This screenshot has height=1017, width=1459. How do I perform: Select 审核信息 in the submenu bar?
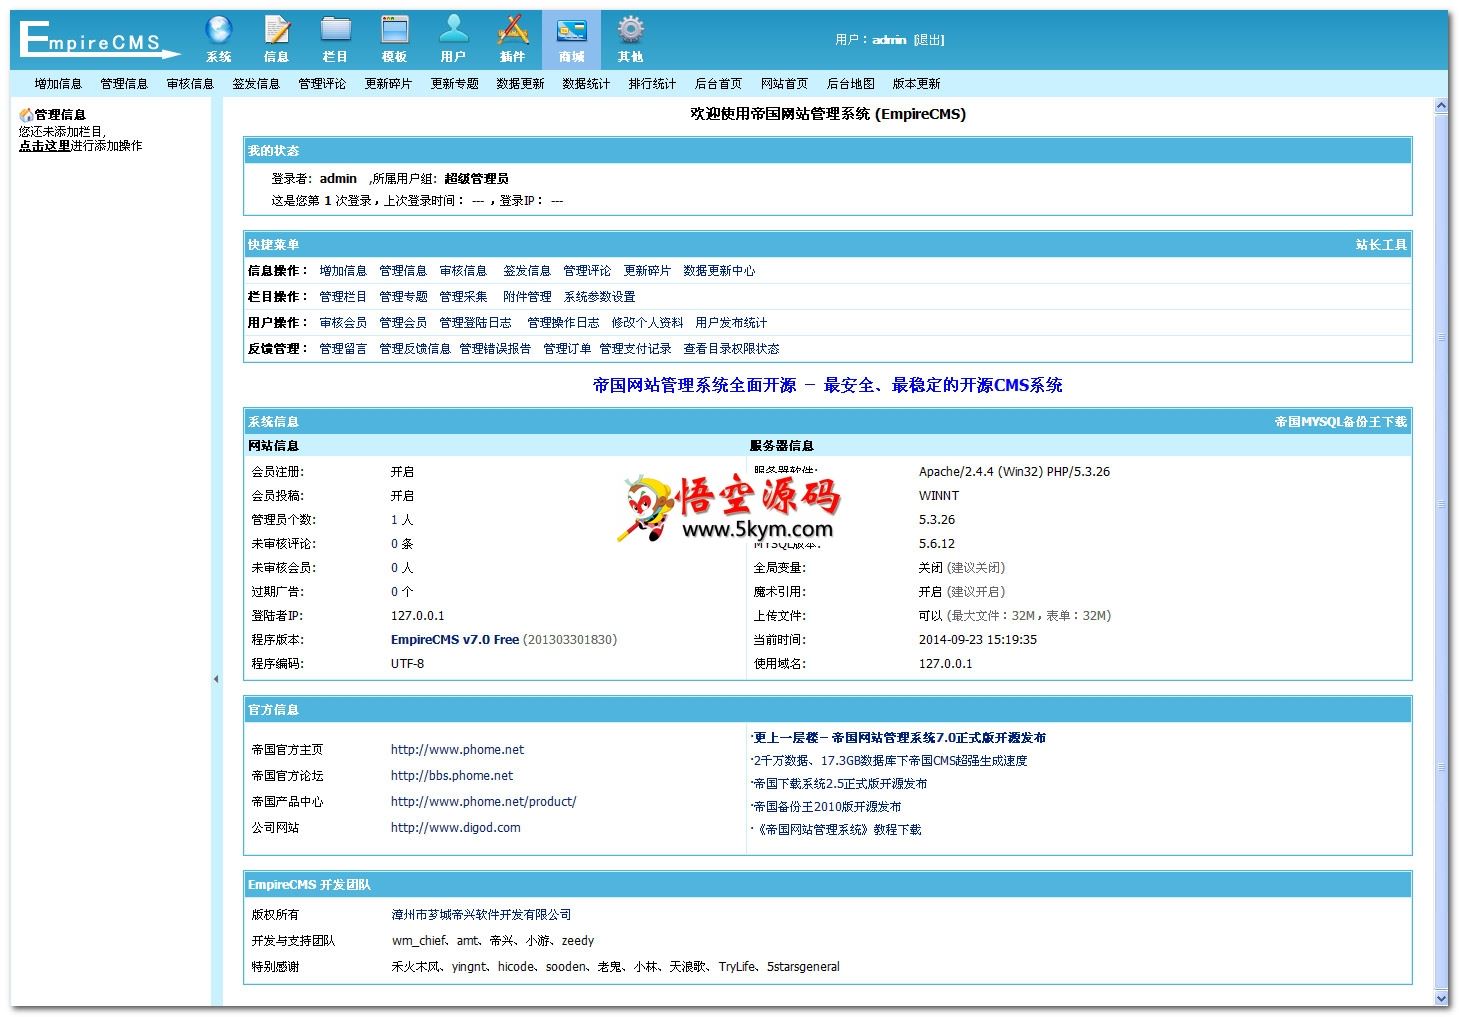(190, 84)
